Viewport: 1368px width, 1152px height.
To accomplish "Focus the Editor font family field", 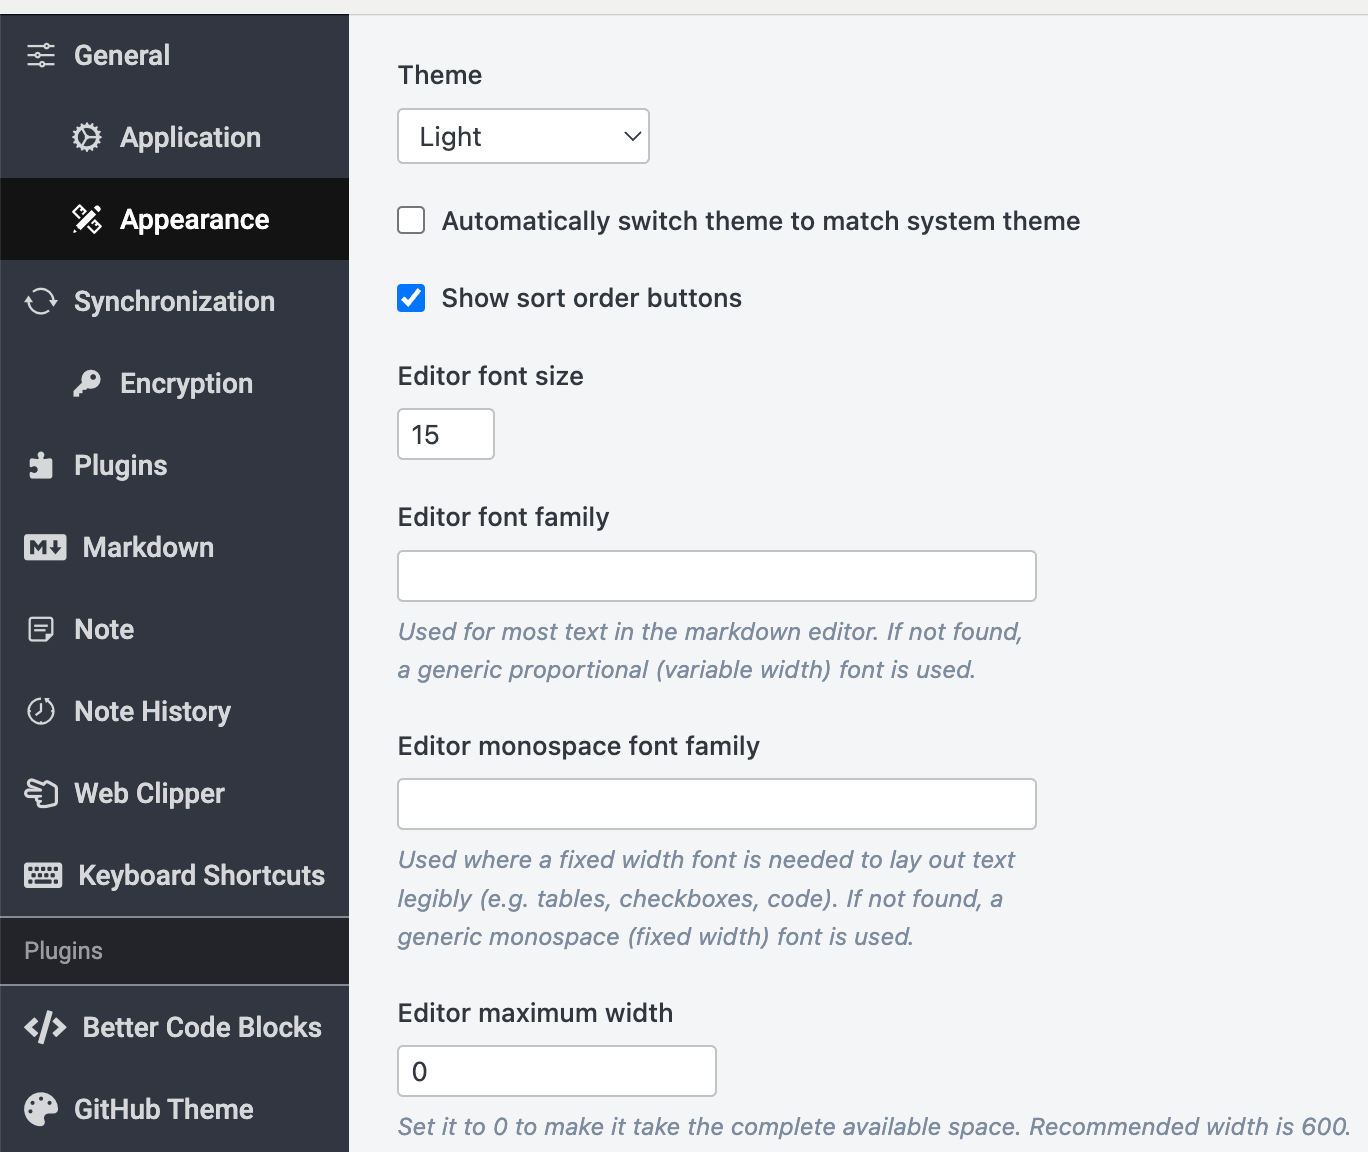I will pos(716,576).
